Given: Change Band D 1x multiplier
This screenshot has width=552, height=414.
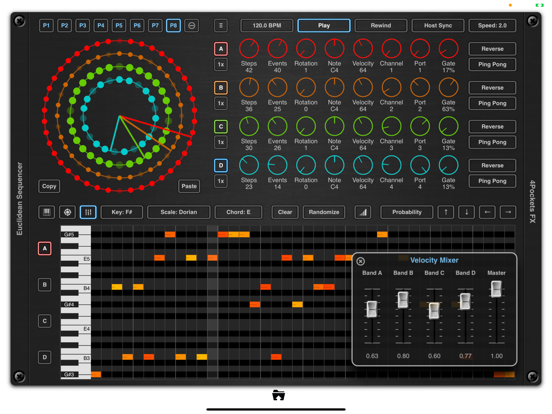Looking at the screenshot, I should [x=221, y=181].
